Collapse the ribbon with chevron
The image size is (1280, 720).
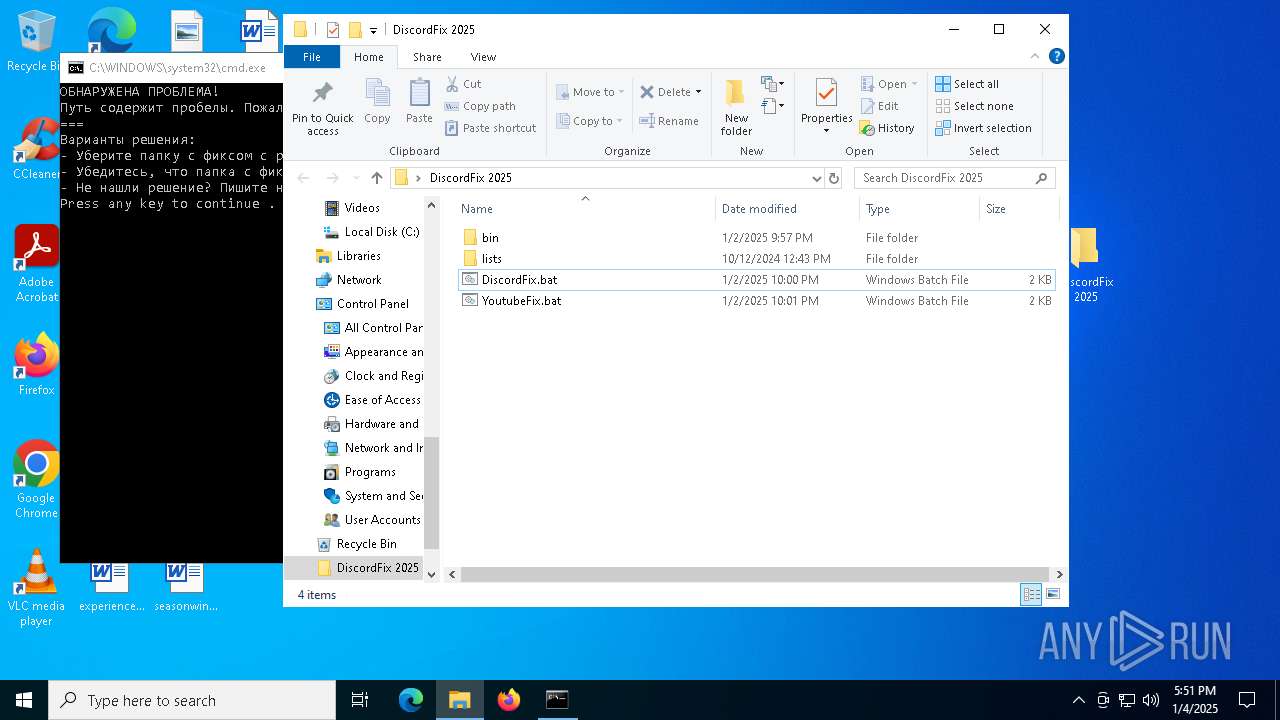point(1035,57)
